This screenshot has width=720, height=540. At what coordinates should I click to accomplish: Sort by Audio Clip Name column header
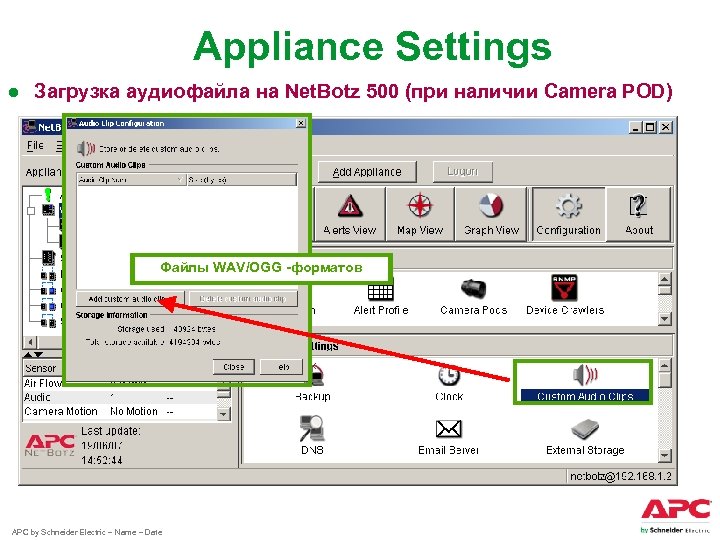click(131, 180)
